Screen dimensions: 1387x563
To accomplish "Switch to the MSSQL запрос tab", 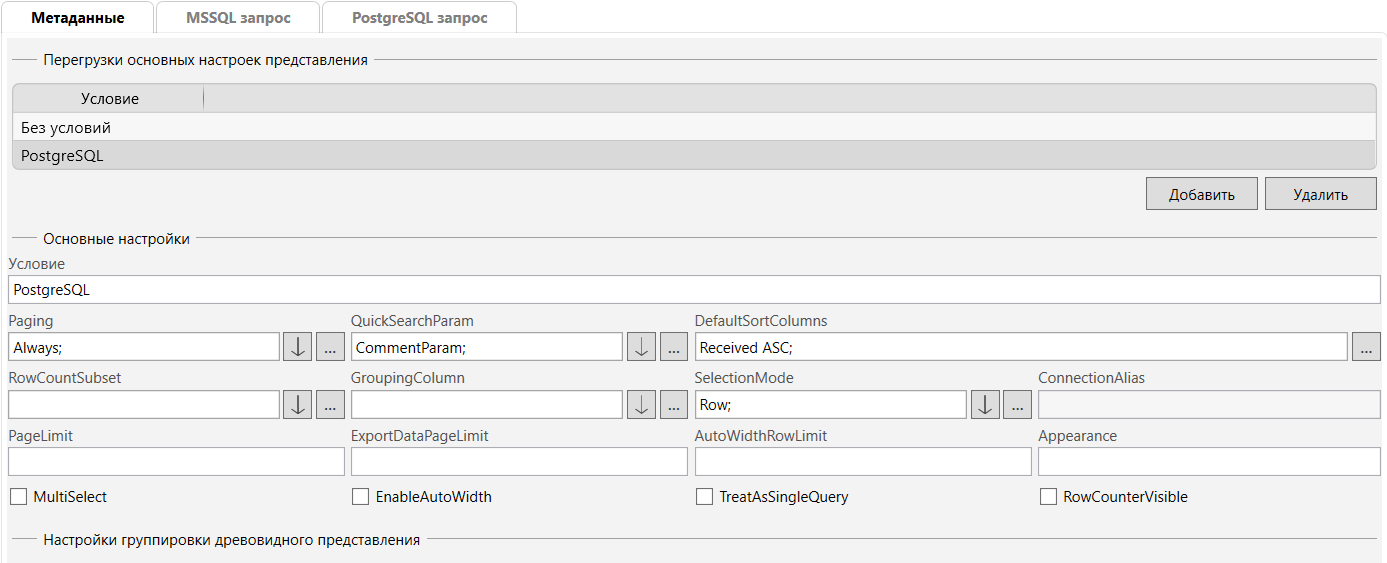I will [x=238, y=18].
